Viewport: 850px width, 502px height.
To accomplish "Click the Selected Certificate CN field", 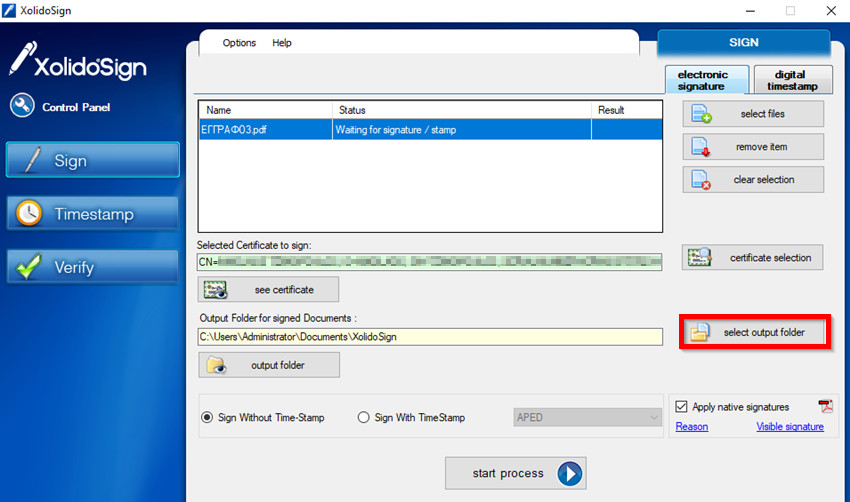I will pos(430,262).
